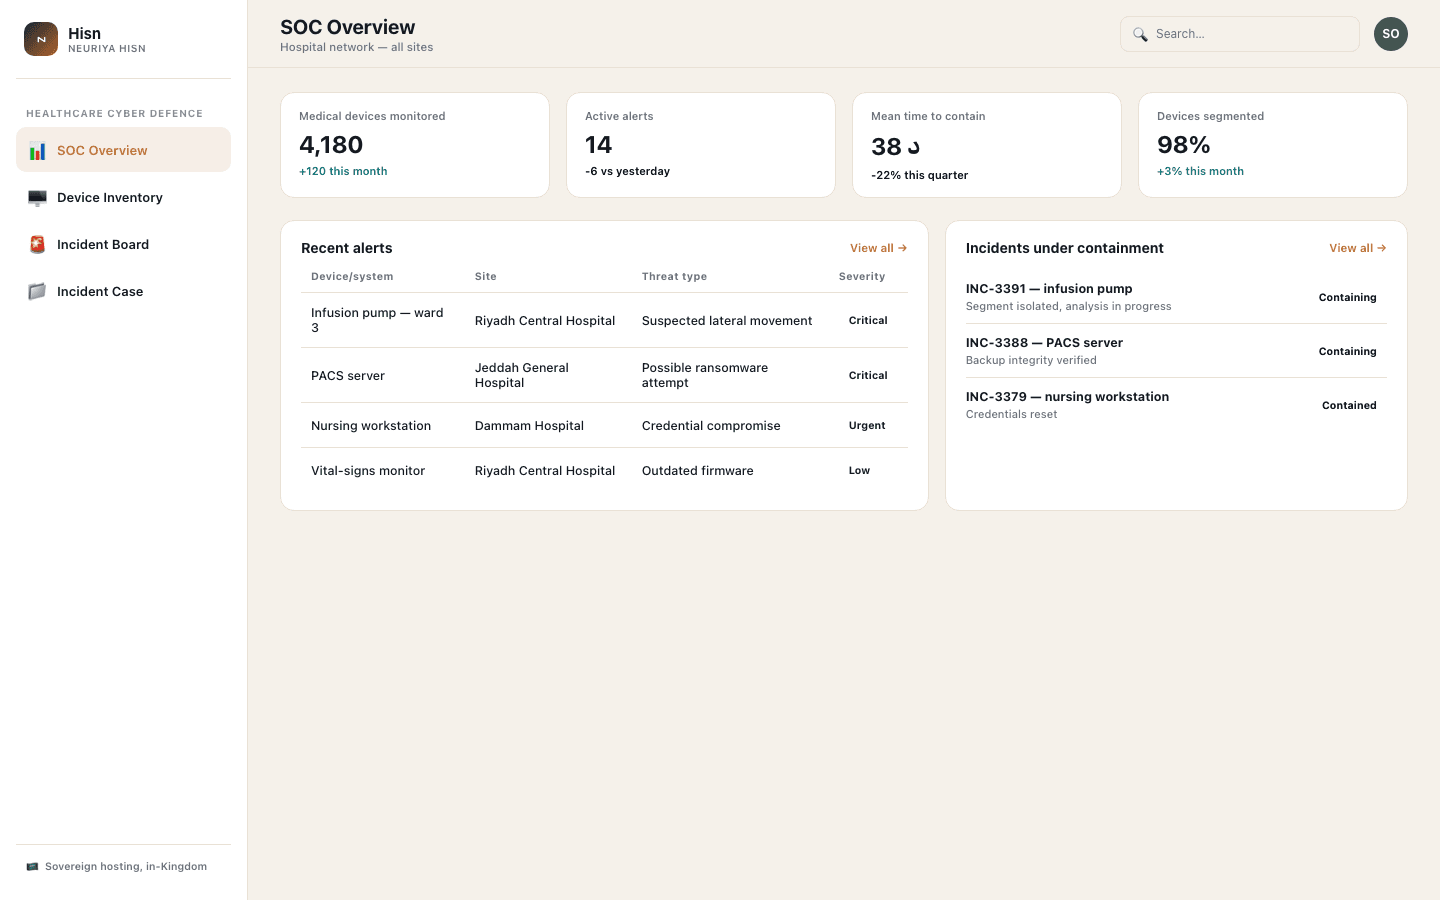Click the Hisn logo icon
Image resolution: width=1440 pixels, height=900 pixels.
[x=41, y=39]
